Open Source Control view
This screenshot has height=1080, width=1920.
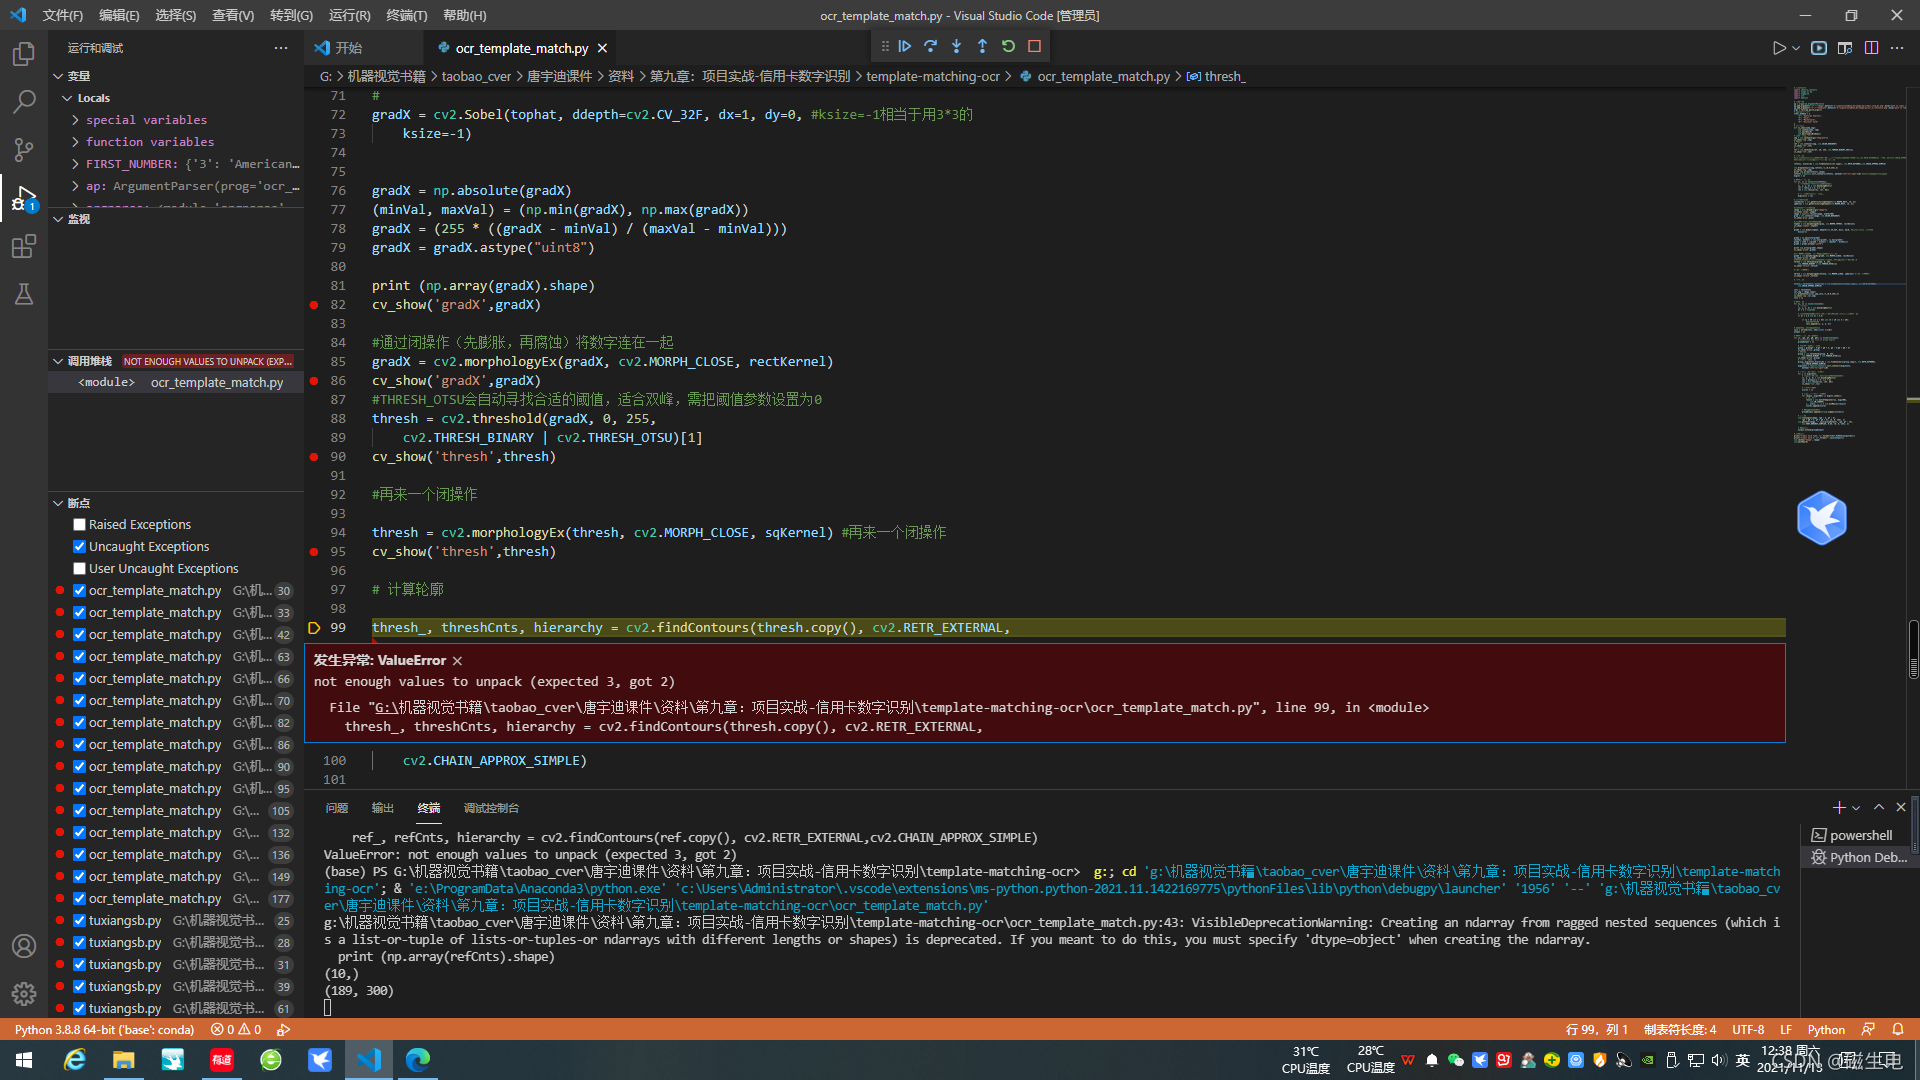24,150
